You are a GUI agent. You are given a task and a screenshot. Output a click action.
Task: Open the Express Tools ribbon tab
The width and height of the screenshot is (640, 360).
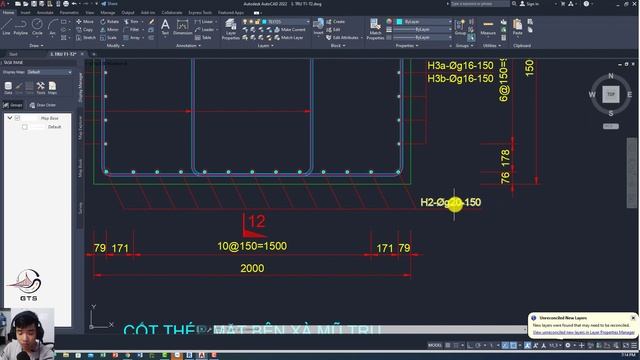click(x=200, y=13)
